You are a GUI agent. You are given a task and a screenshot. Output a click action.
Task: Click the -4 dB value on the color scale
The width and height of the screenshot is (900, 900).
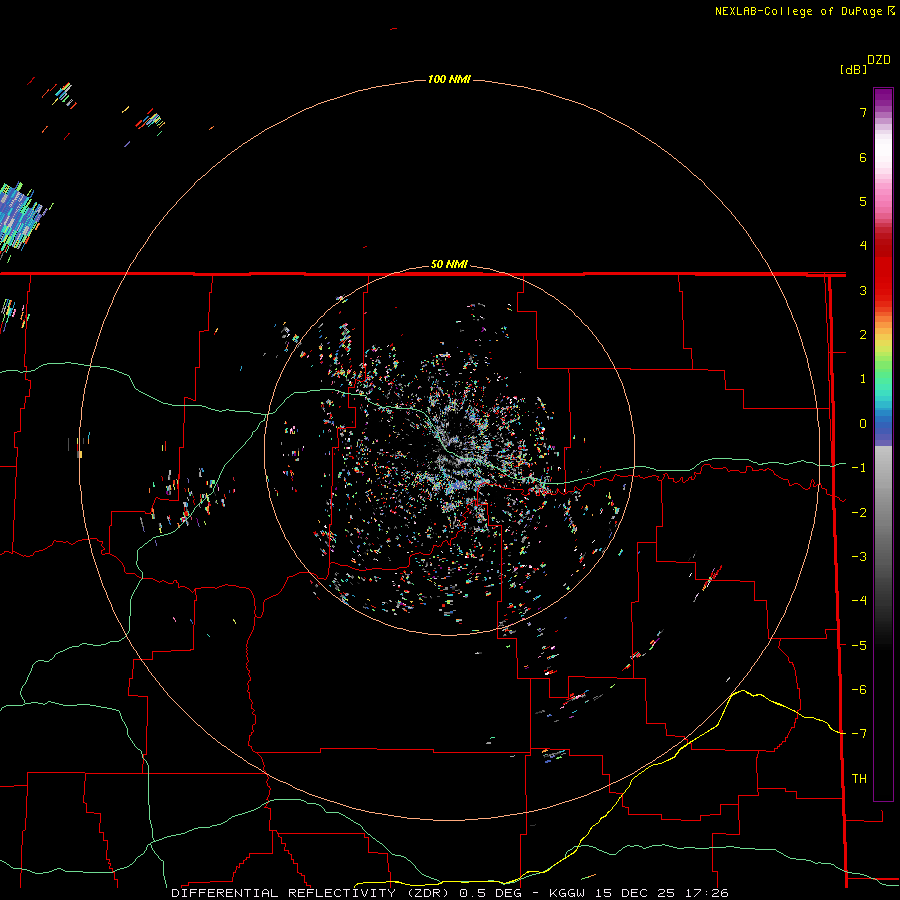pyautogui.click(x=859, y=601)
